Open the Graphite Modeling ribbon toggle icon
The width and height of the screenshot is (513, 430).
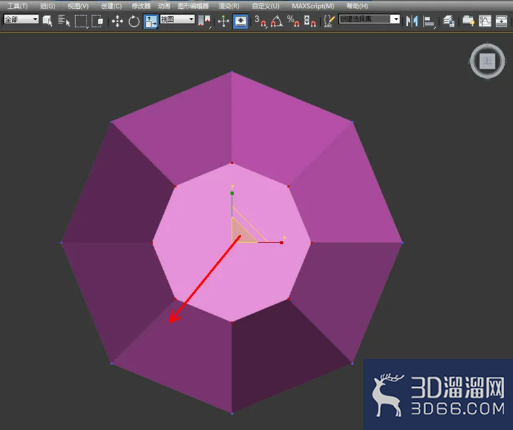pyautogui.click(x=468, y=22)
